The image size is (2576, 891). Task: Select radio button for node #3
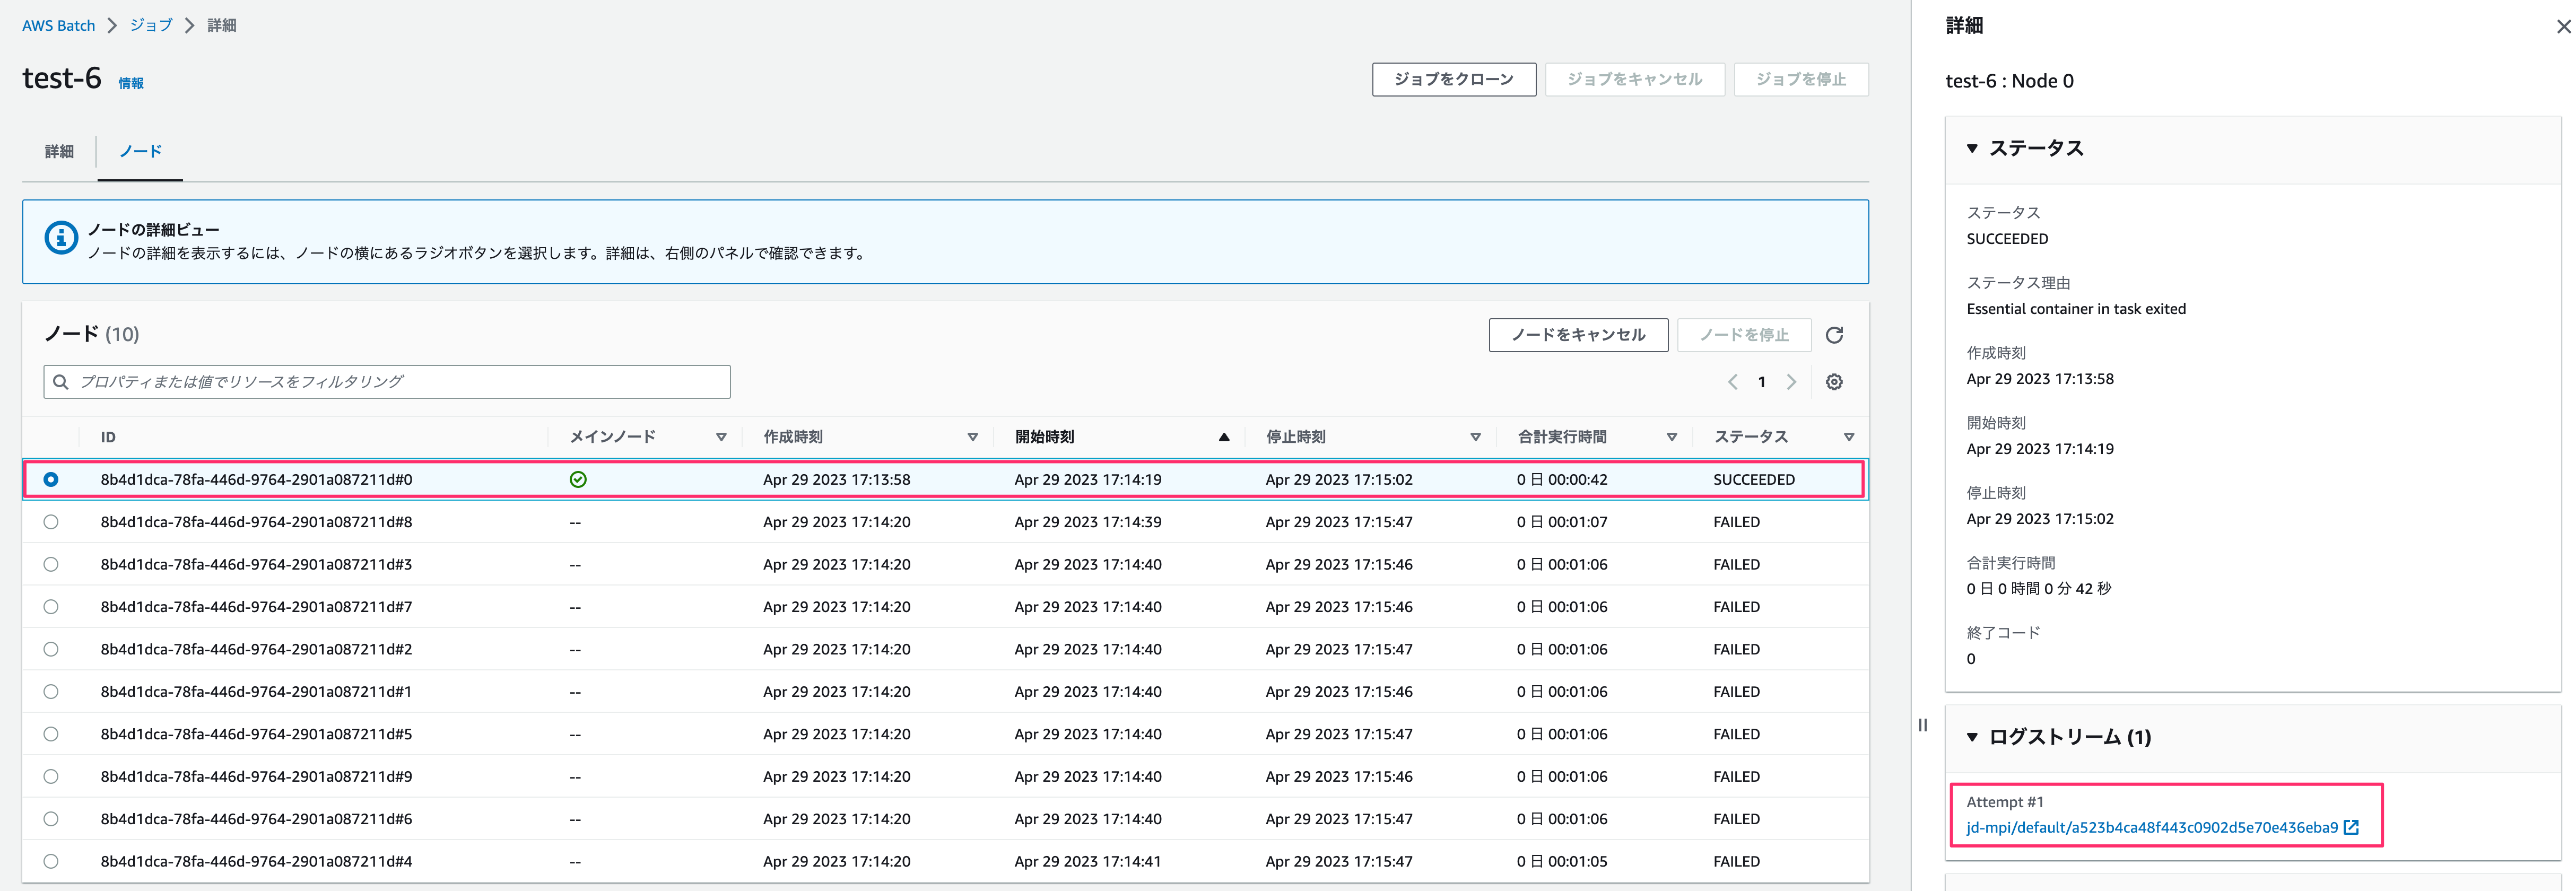pyautogui.click(x=51, y=565)
